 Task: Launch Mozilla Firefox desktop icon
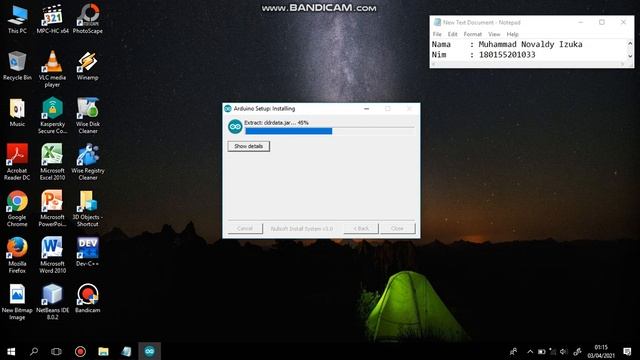(x=17, y=255)
